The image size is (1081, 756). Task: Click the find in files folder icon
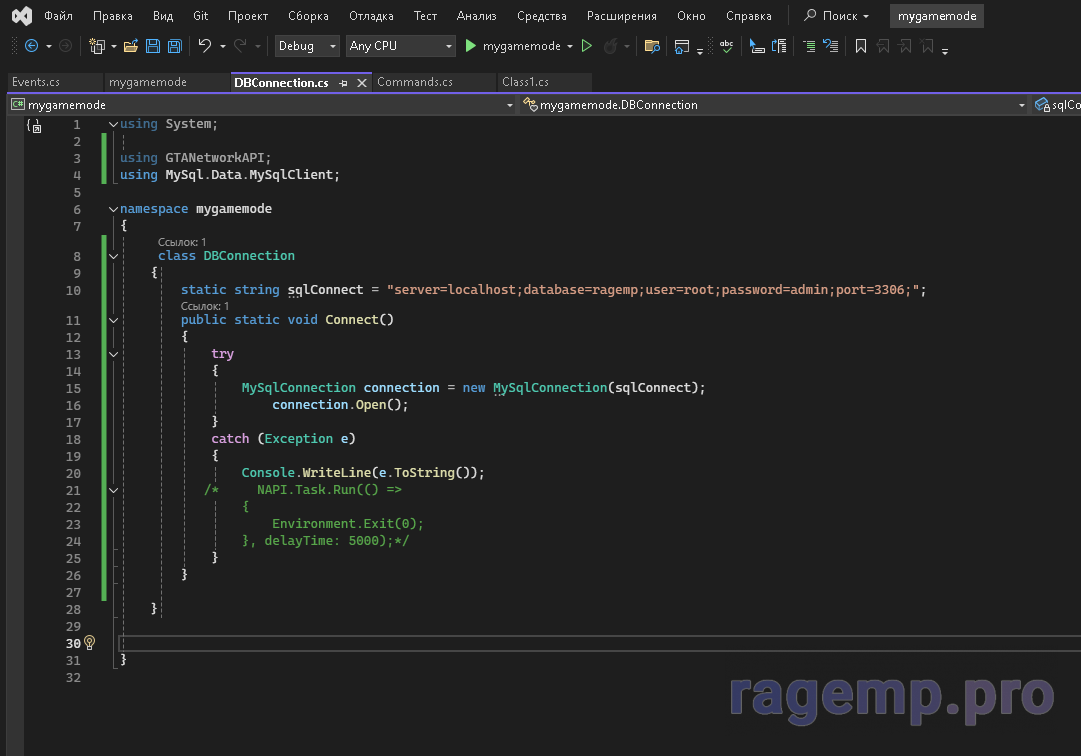[651, 46]
